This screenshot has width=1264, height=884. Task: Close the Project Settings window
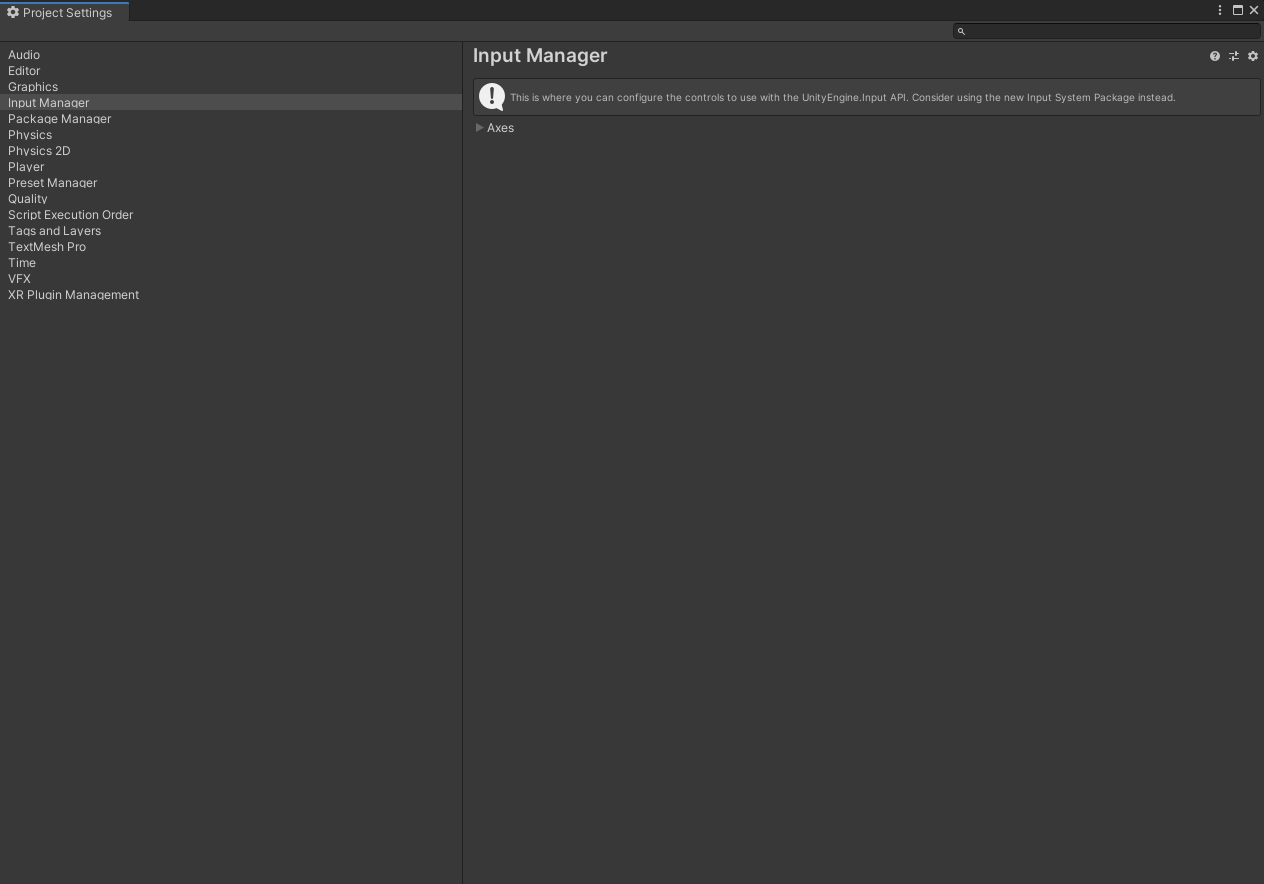point(1254,10)
